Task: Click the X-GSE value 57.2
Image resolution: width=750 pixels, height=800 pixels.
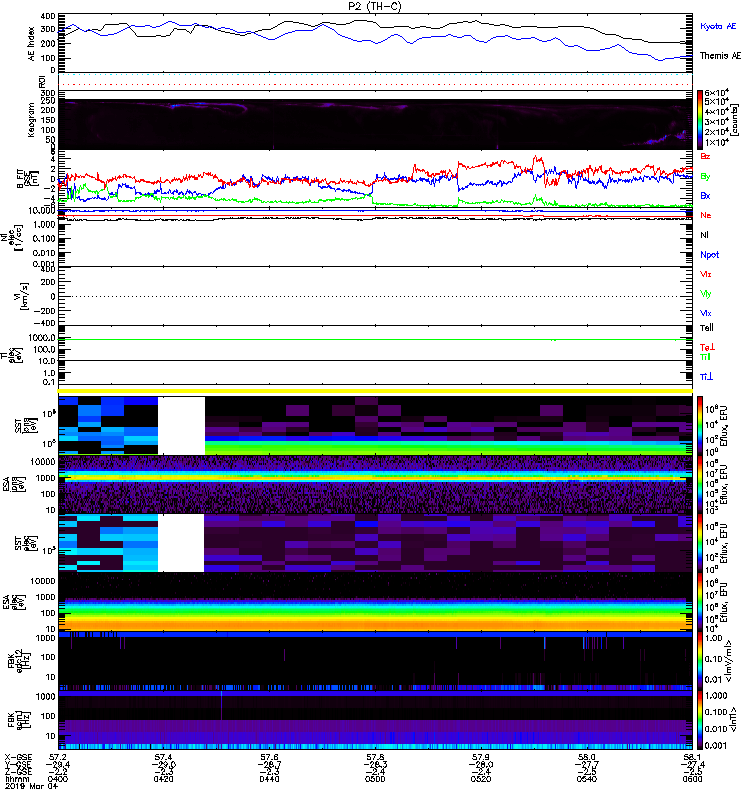Action: [x=58, y=758]
